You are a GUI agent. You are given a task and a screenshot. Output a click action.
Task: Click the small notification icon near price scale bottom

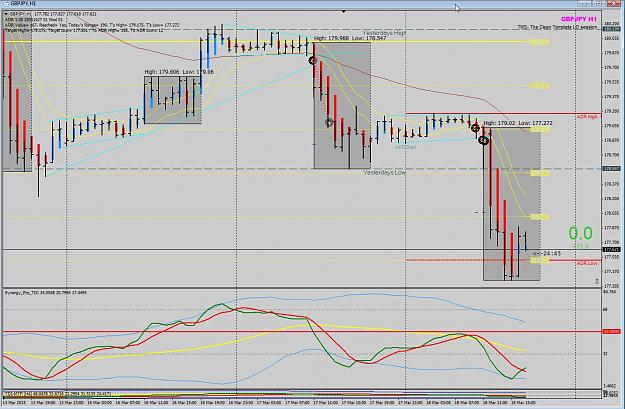pyautogui.click(x=597, y=281)
